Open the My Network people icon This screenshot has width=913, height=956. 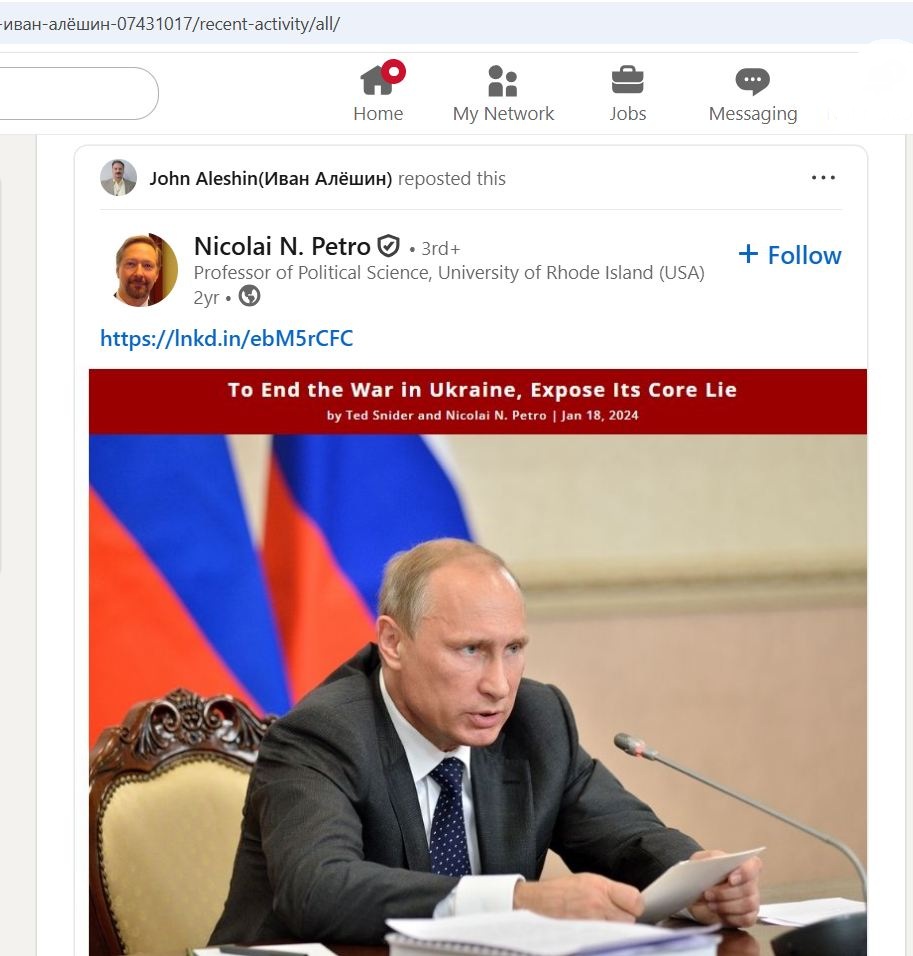[503, 81]
